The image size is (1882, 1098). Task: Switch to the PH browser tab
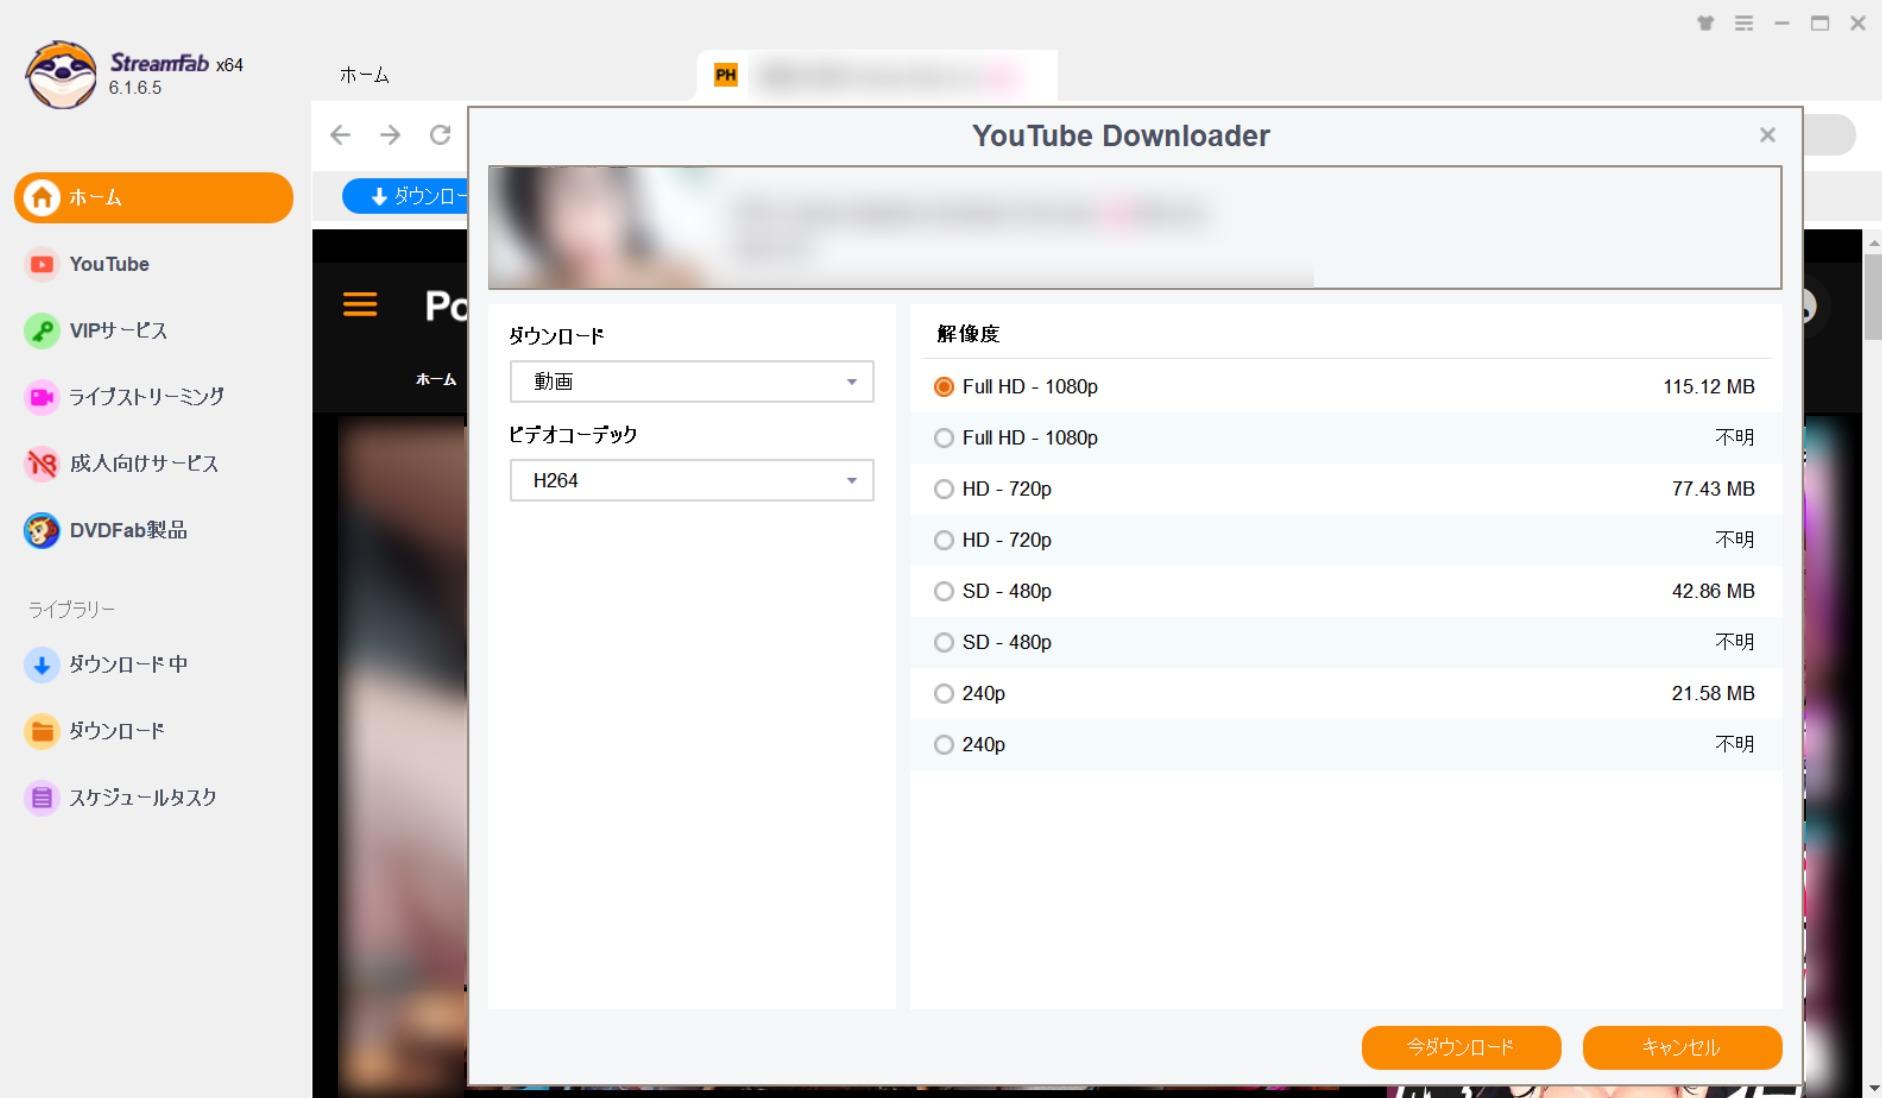[877, 75]
